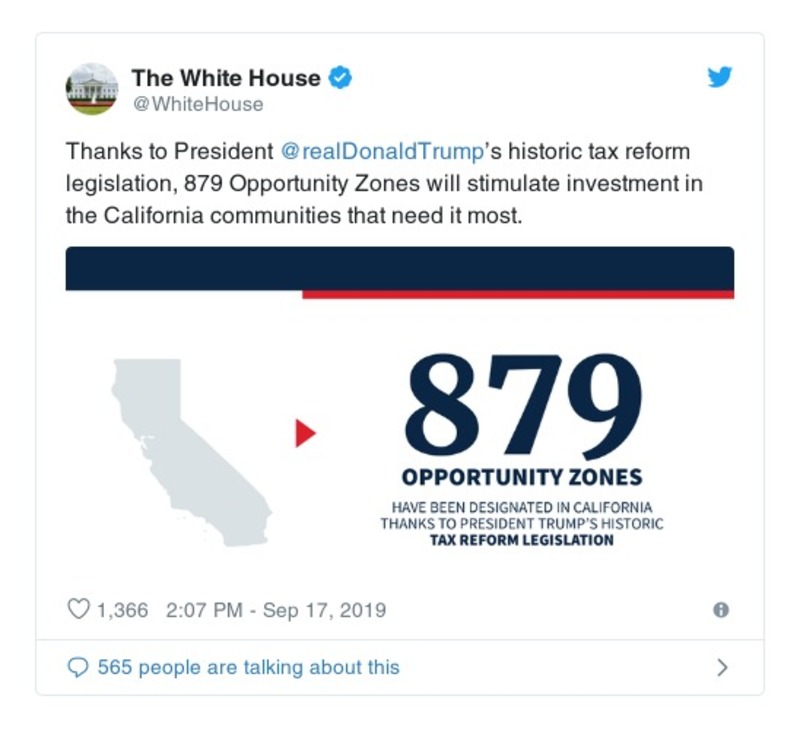Screen dimensions: 800x747
Task: Open the @WhiteHouse handle link
Action: (x=197, y=104)
